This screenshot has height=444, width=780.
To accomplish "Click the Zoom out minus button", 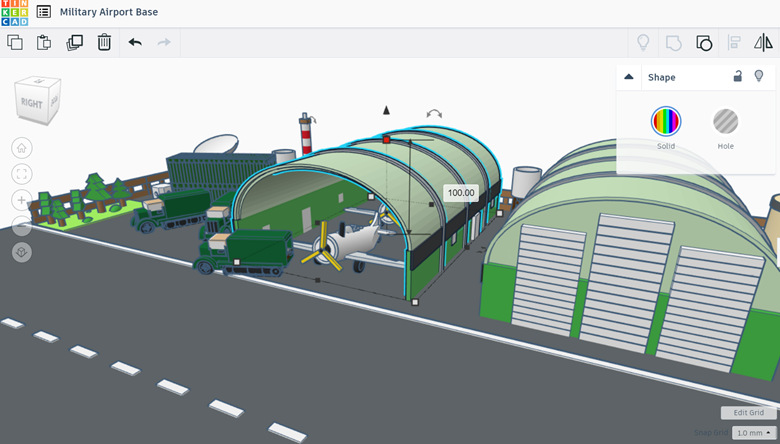I will pos(21,226).
